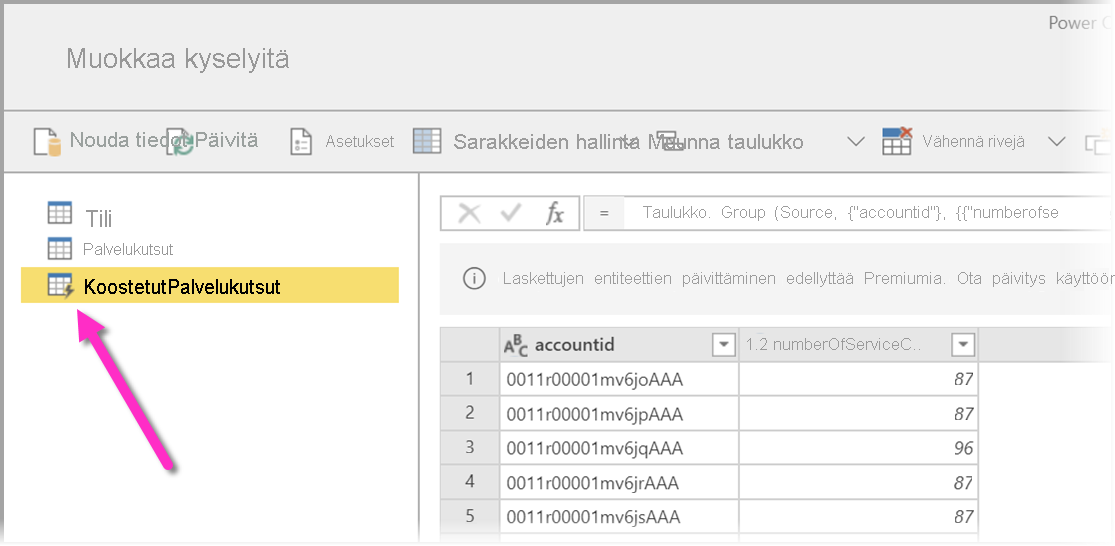Click Päivitä label
Screen dimensions: 1115x546
[x=227, y=140]
